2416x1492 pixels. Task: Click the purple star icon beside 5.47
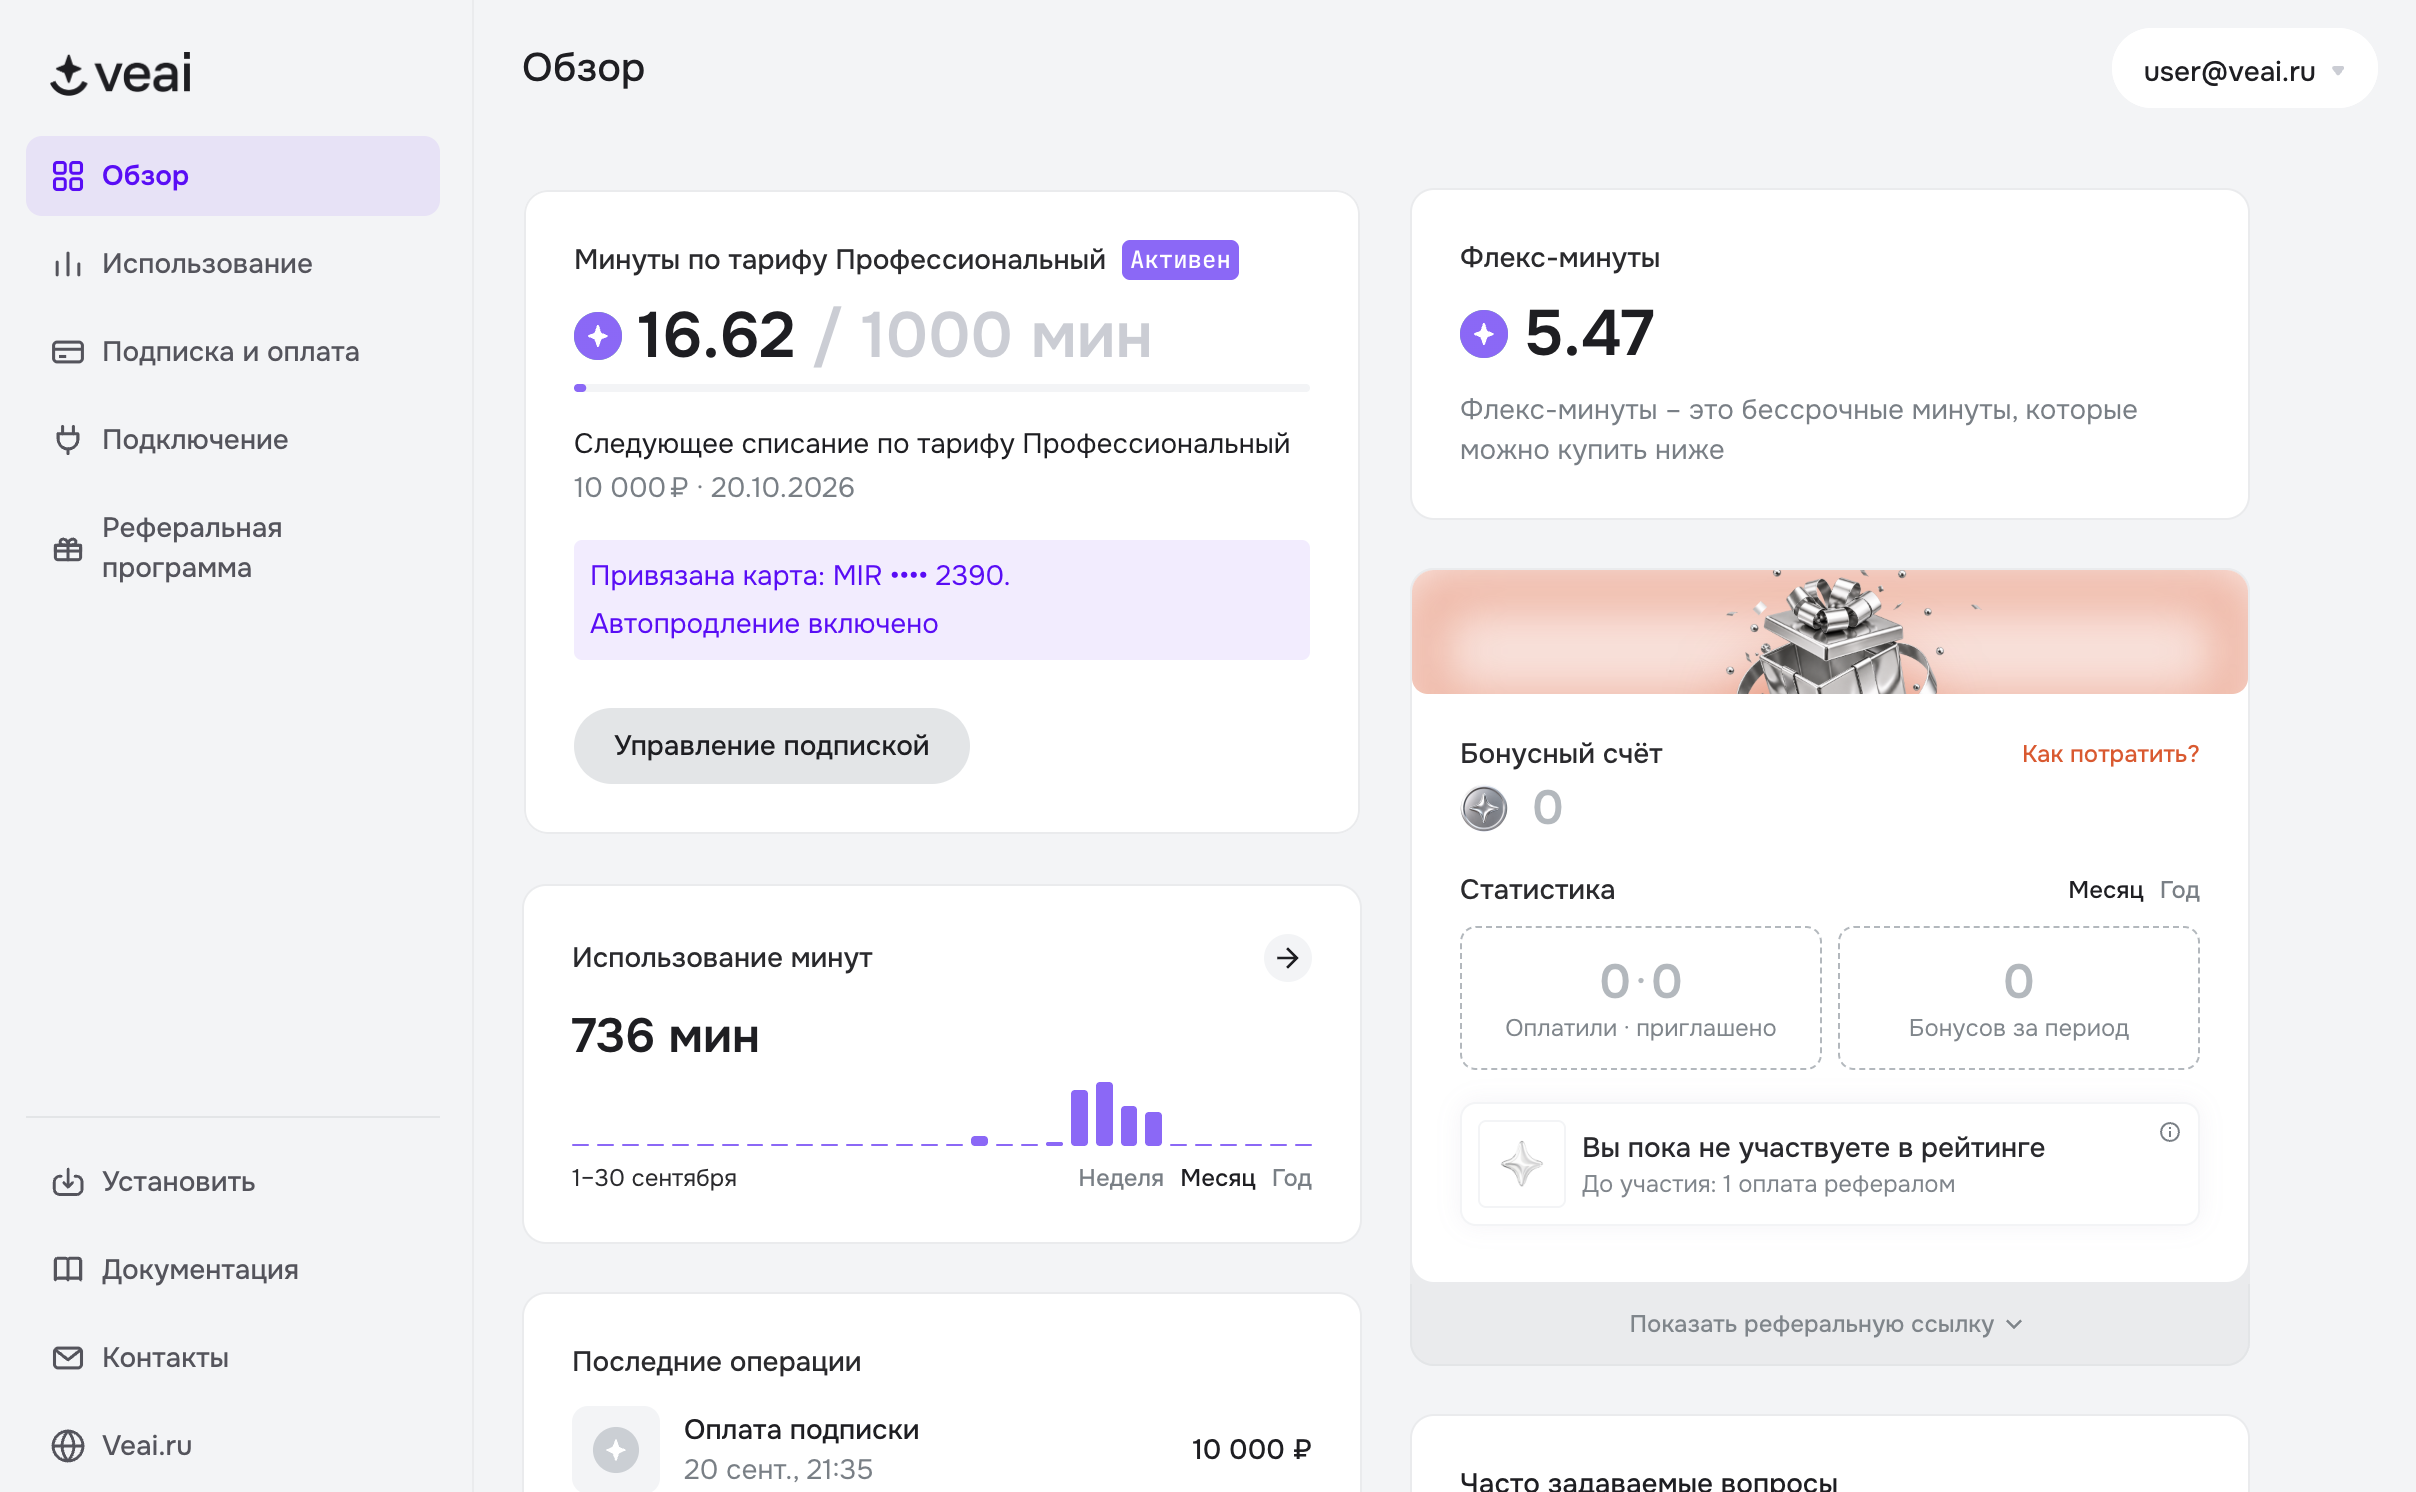click(x=1484, y=333)
